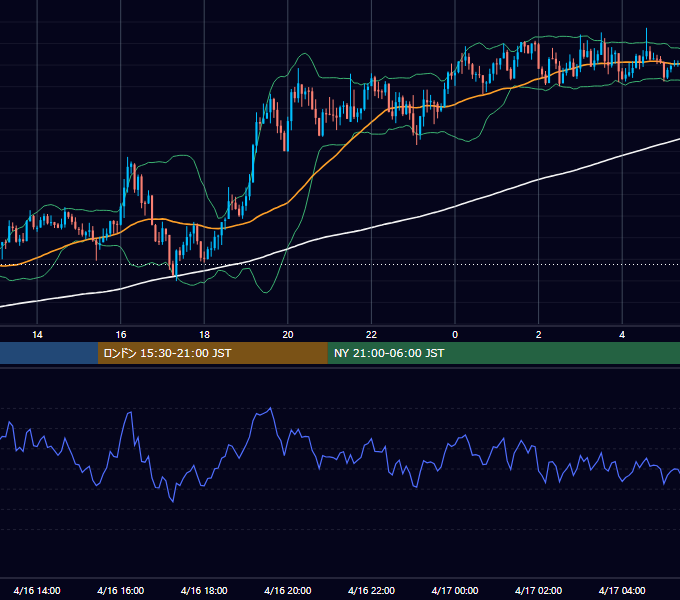The height and width of the screenshot is (600, 680).
Task: Select the NY 21:00-06:00 JST session bar
Action: point(503,353)
